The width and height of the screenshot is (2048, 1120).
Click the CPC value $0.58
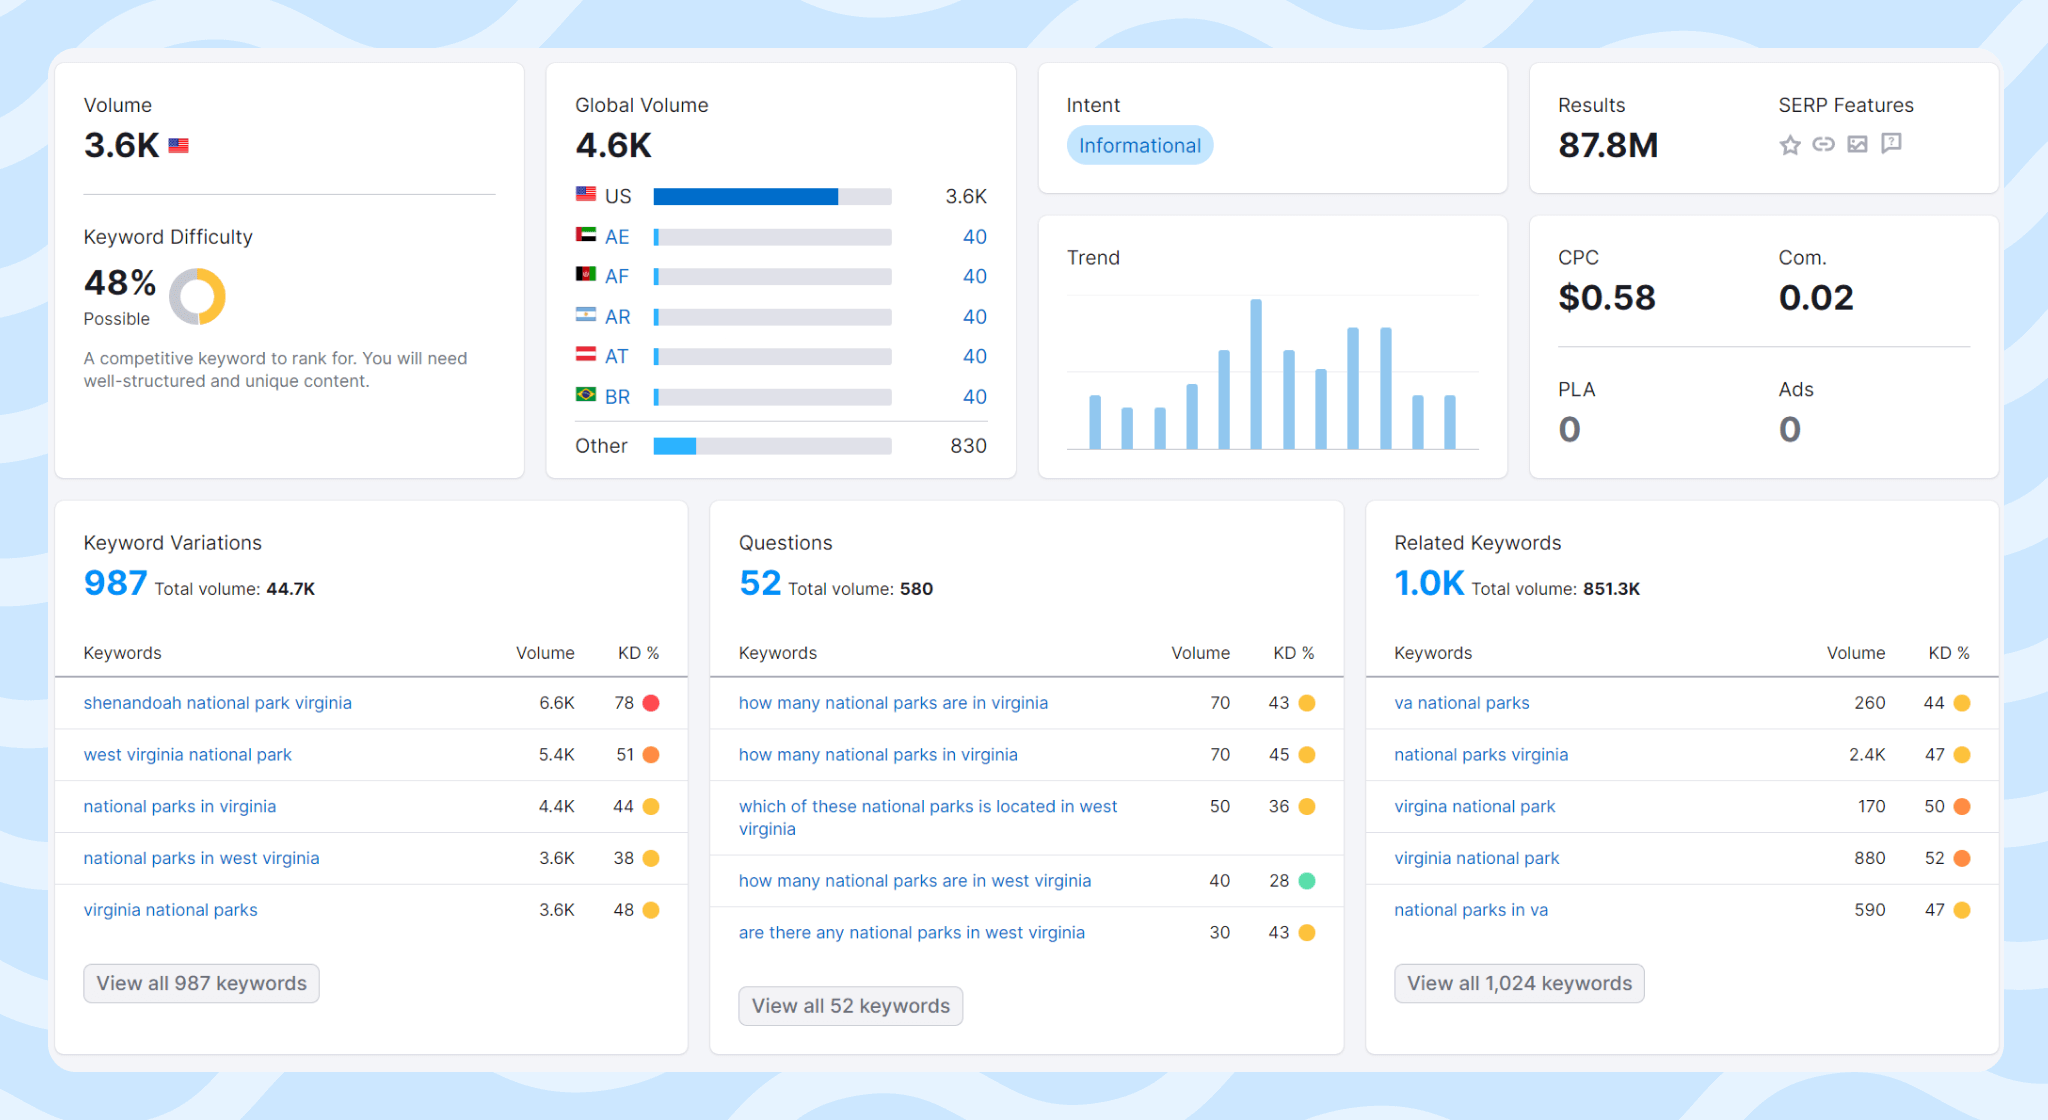[1607, 298]
